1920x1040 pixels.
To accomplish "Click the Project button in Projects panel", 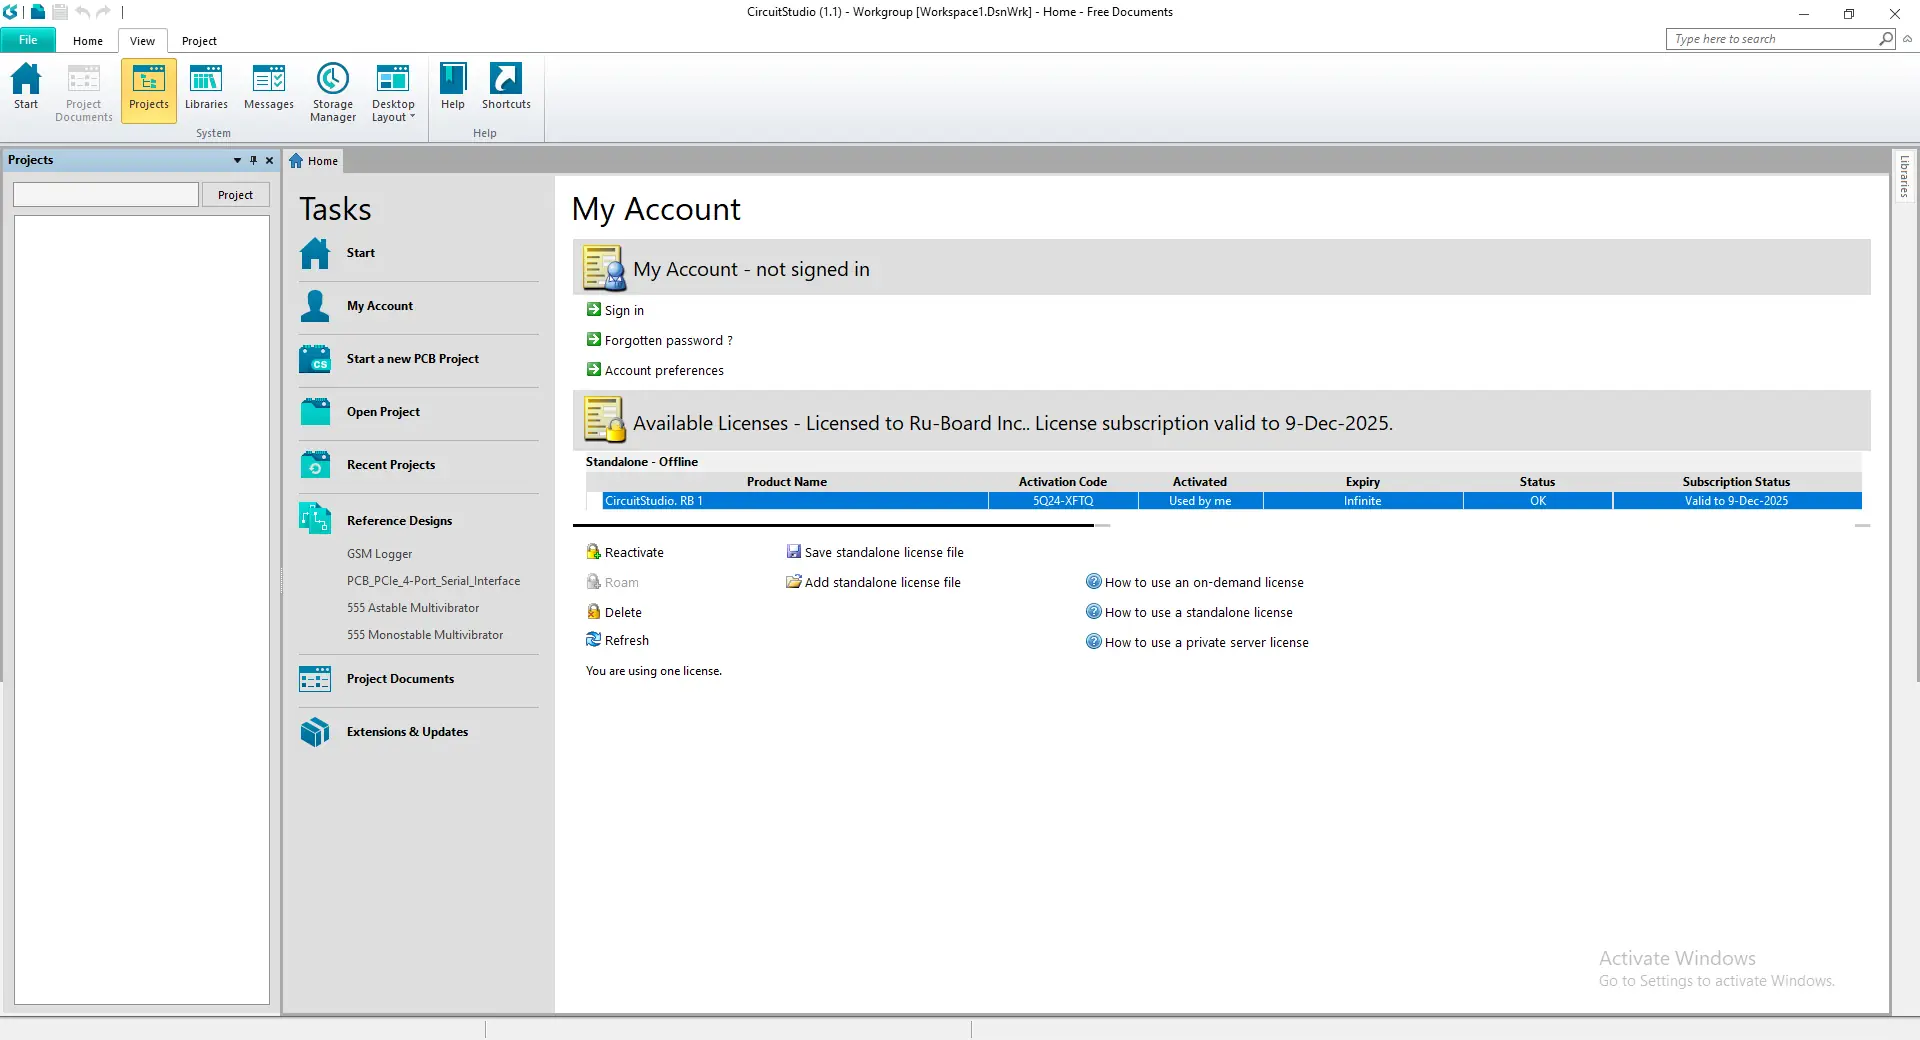I will click(x=236, y=195).
